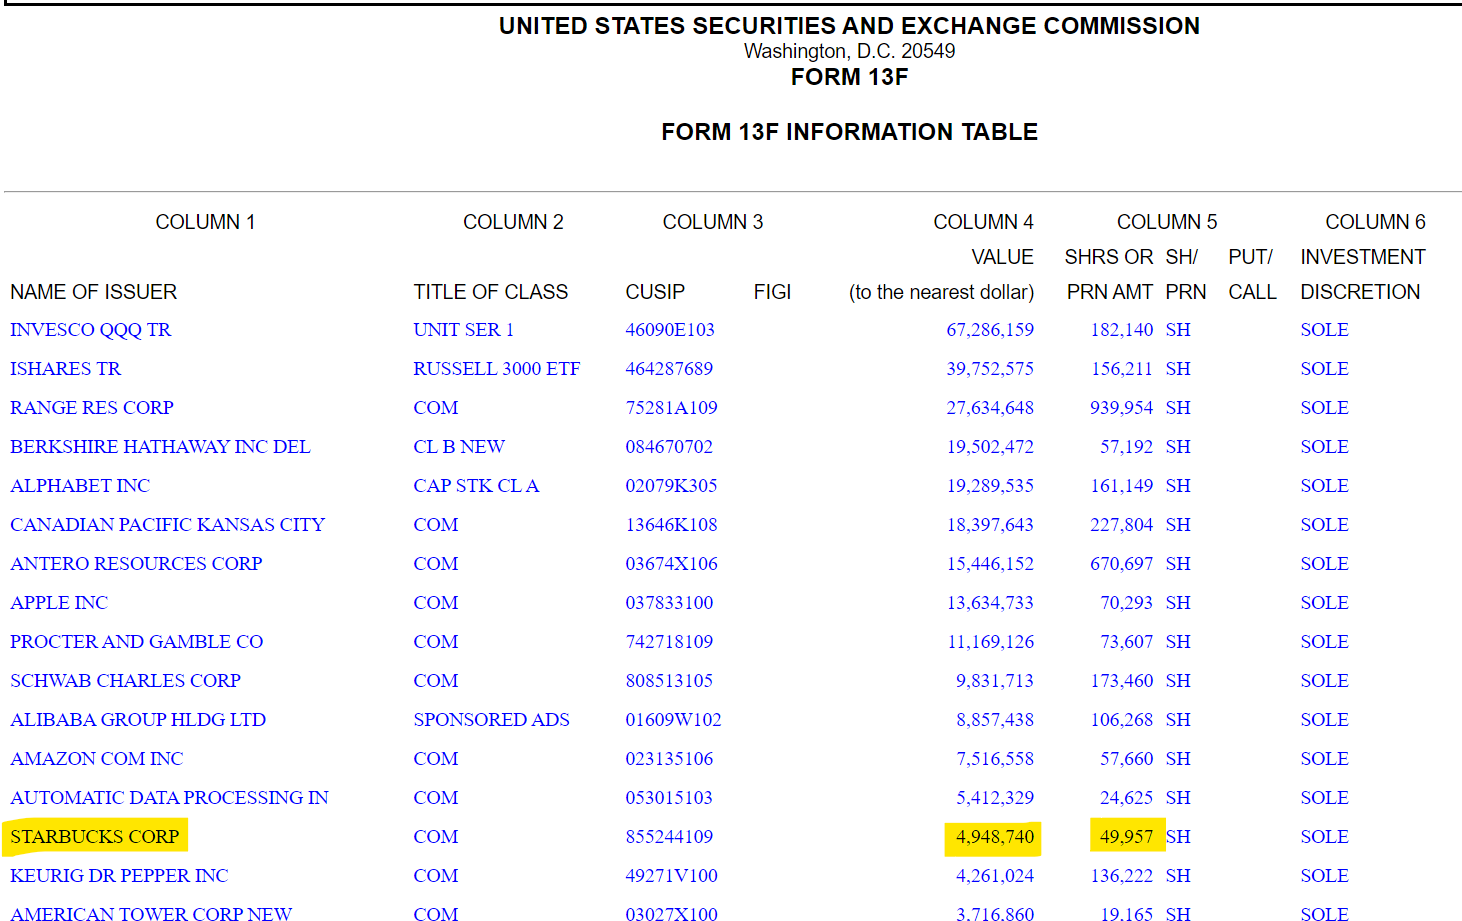
Task: Click SH type in APPLE INC row
Action: click(x=1178, y=603)
